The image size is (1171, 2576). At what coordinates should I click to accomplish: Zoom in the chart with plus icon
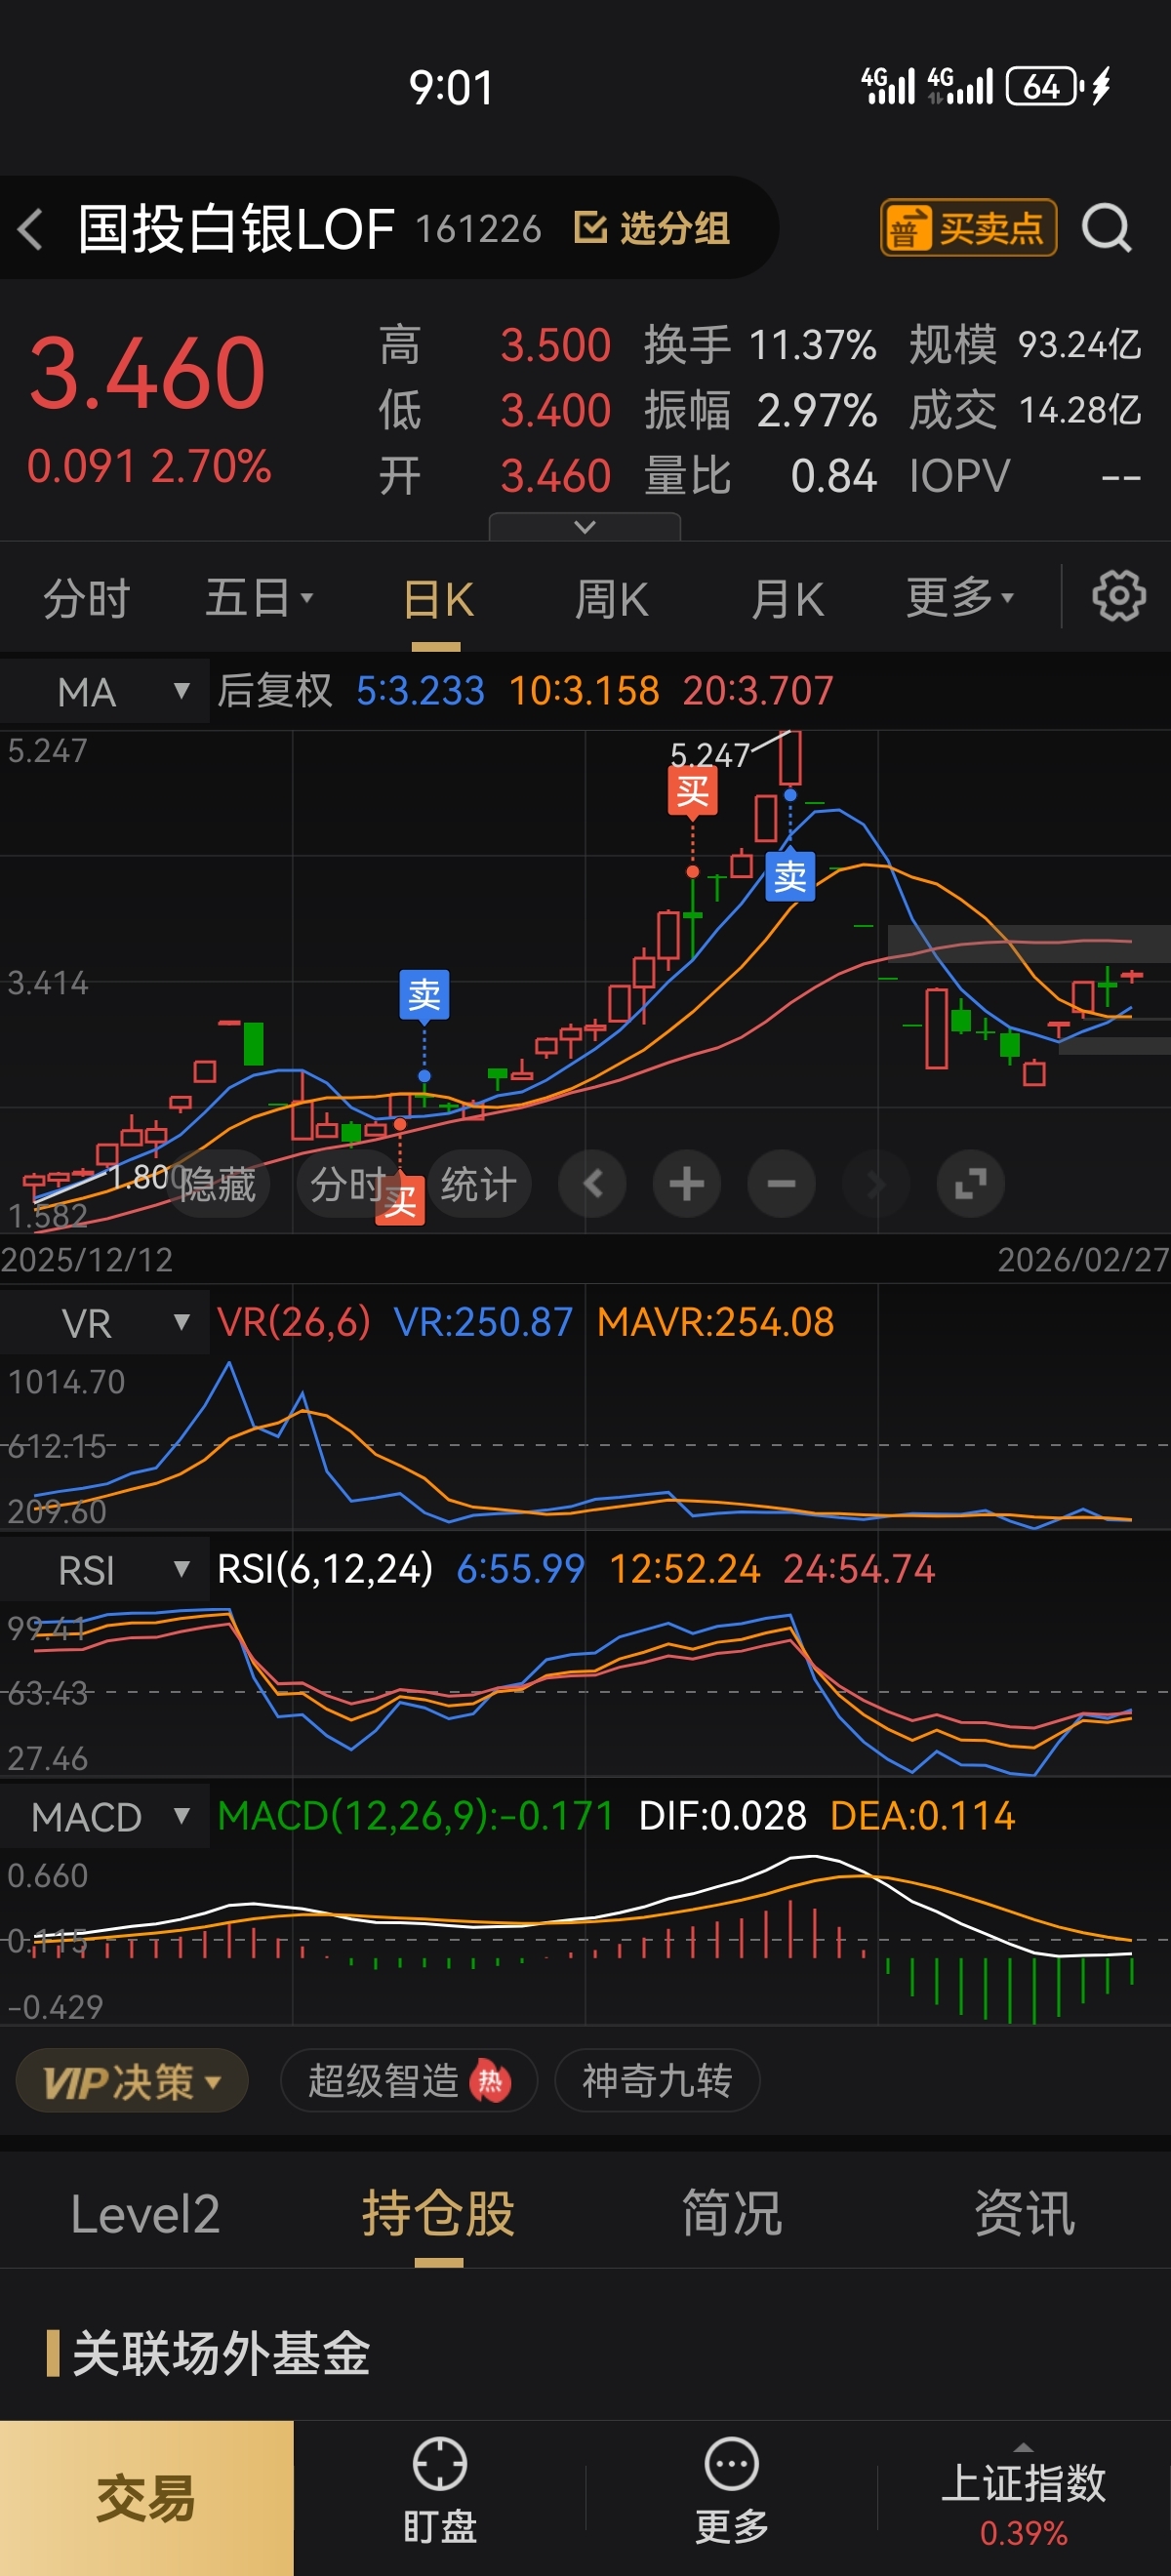[686, 1184]
